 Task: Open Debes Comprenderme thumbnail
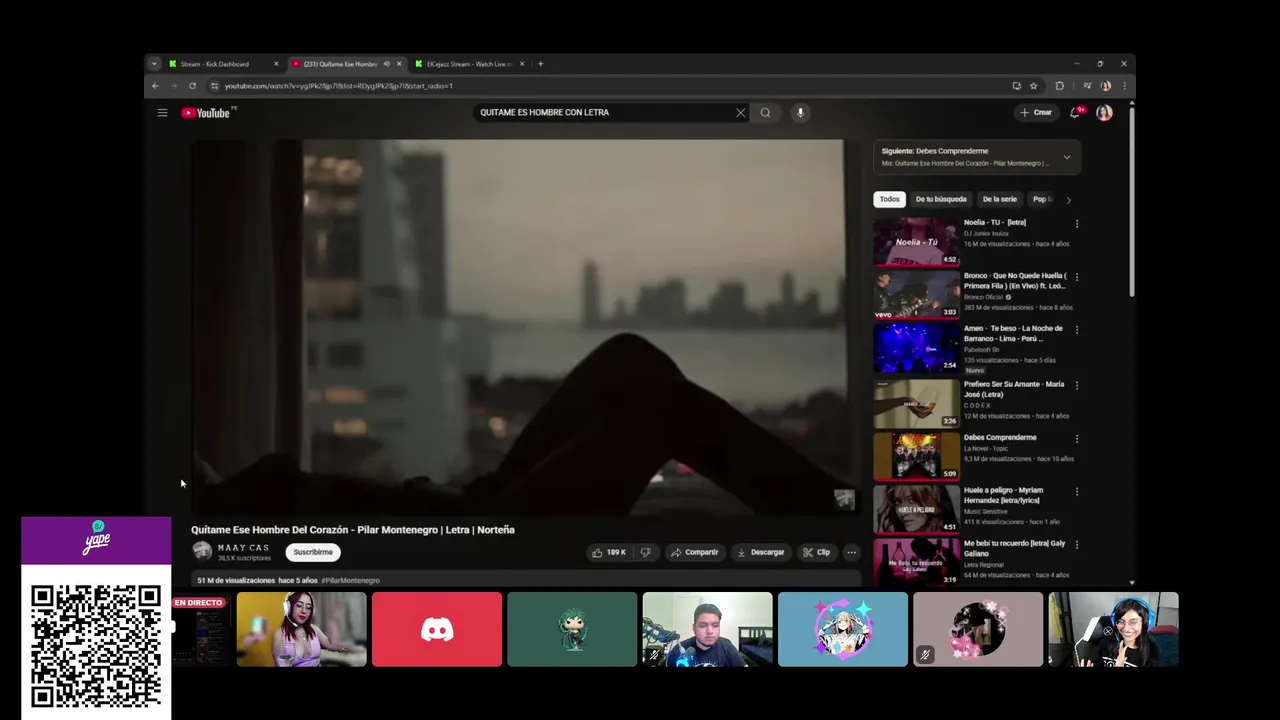(x=916, y=456)
